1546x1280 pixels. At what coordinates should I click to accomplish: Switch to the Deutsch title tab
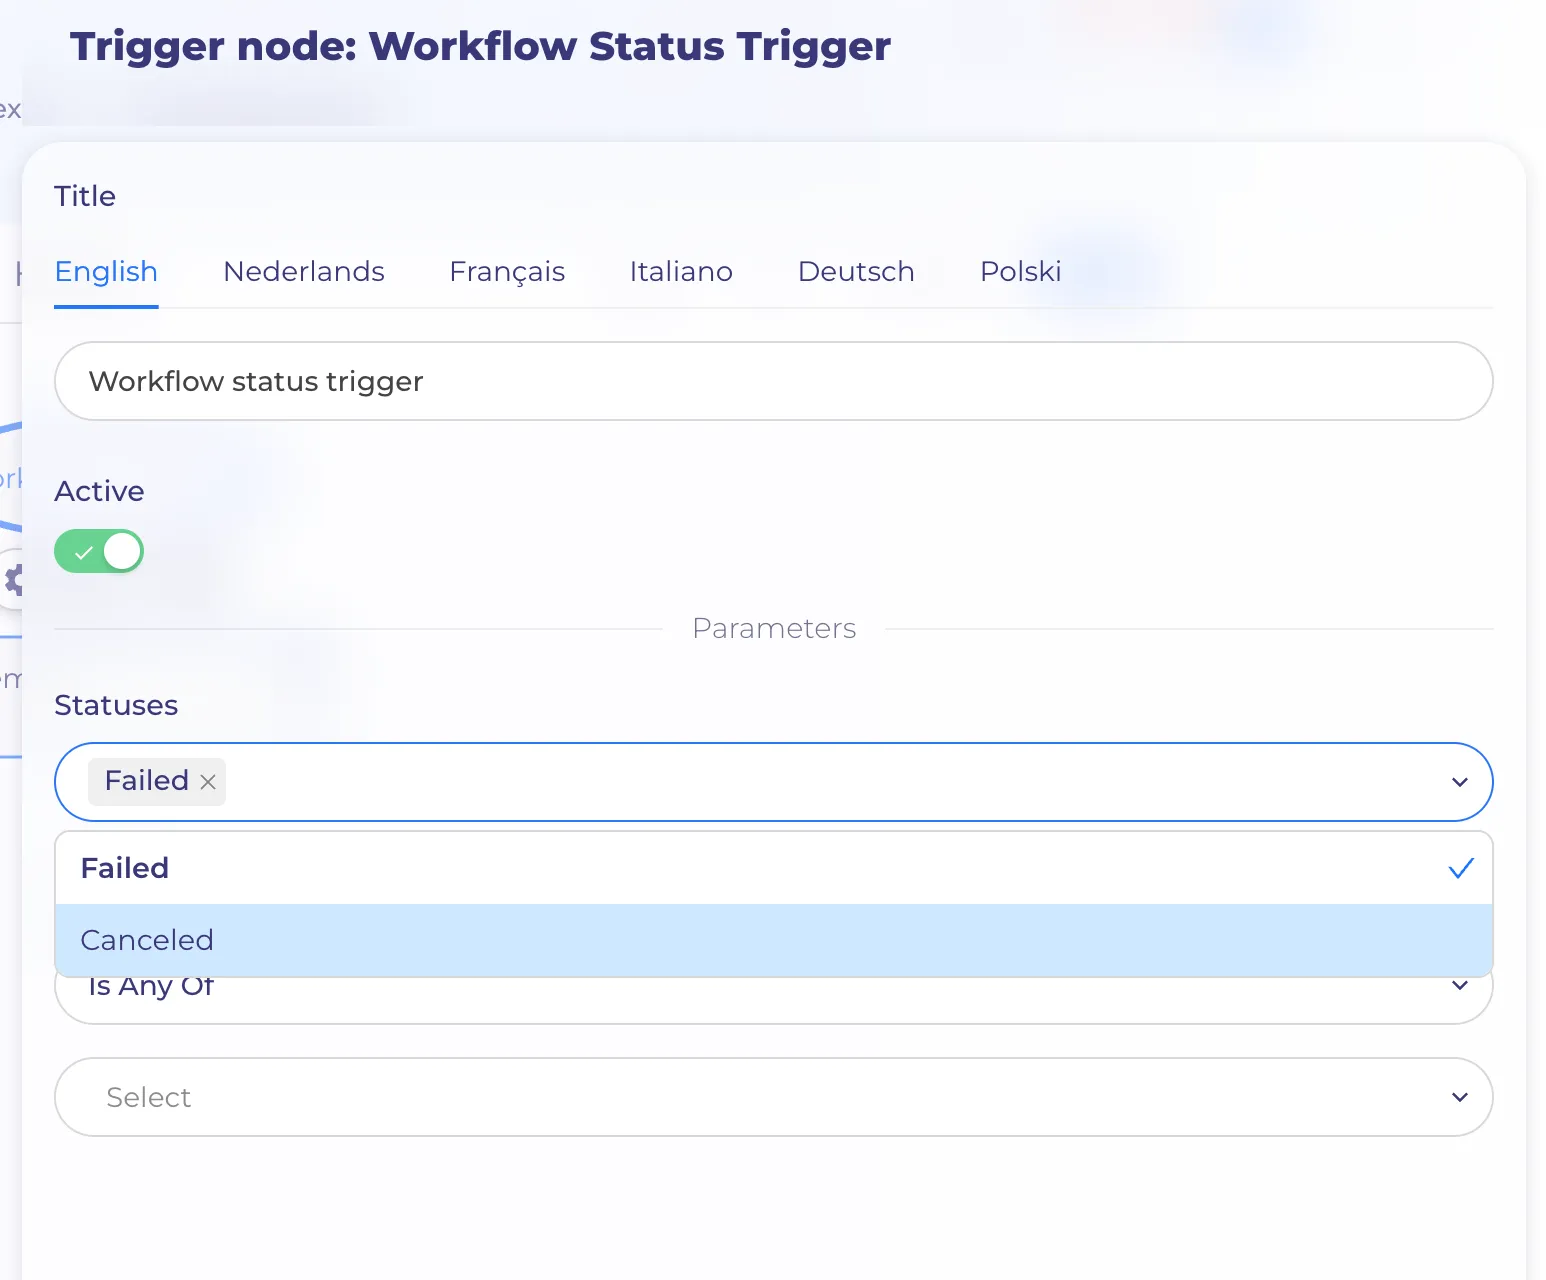coord(856,272)
